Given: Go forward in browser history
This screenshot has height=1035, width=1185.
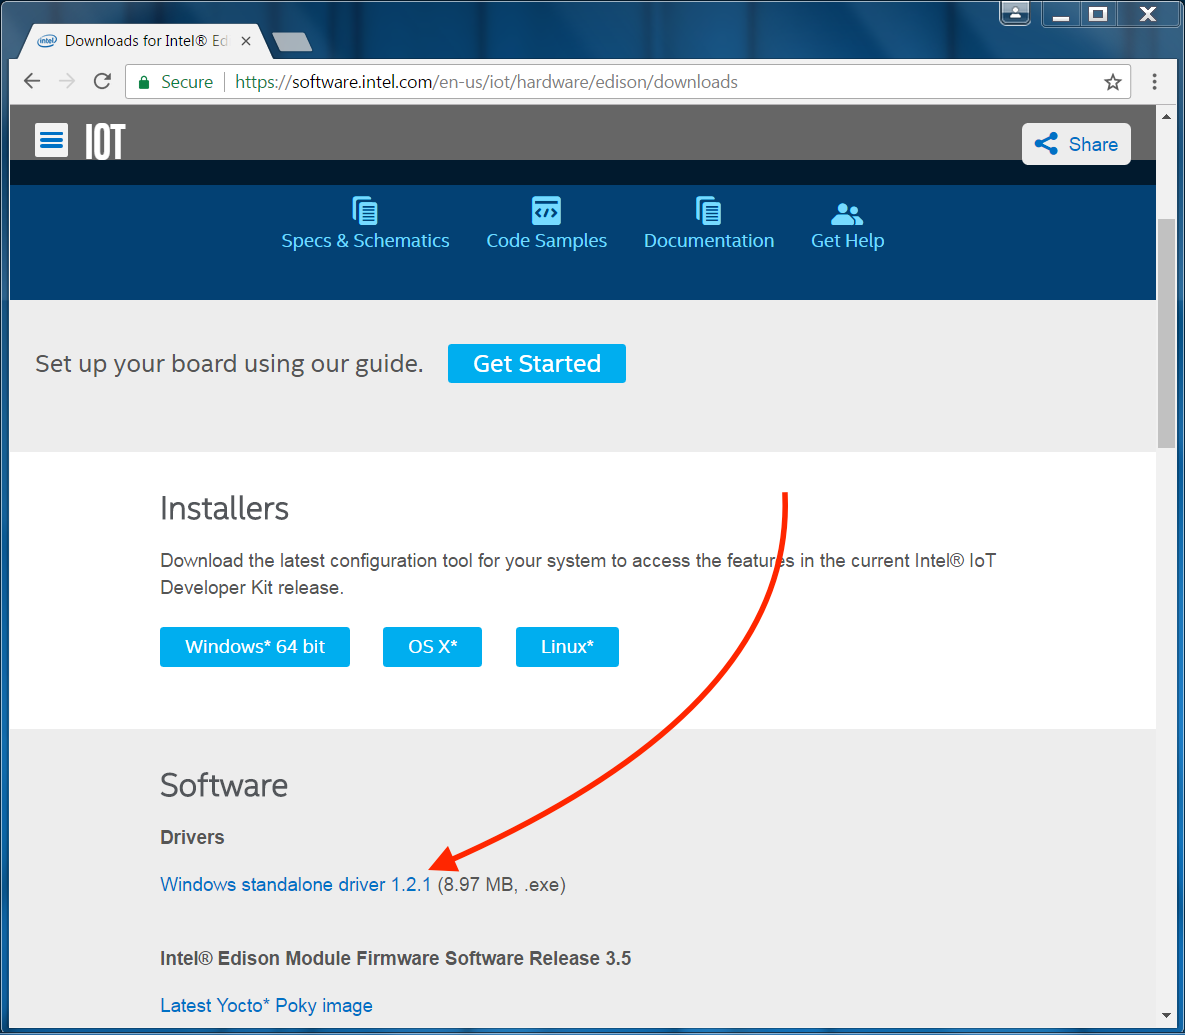Looking at the screenshot, I should point(67,81).
